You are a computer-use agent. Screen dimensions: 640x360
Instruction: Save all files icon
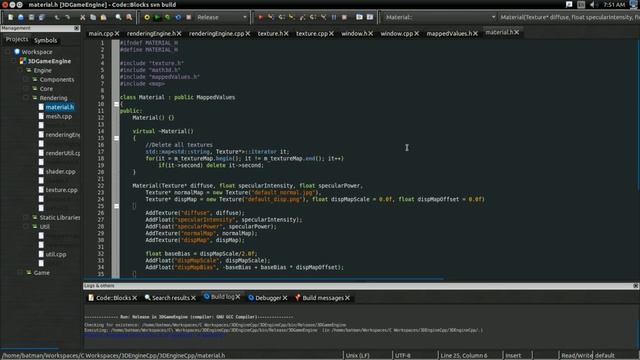(x=42, y=17)
